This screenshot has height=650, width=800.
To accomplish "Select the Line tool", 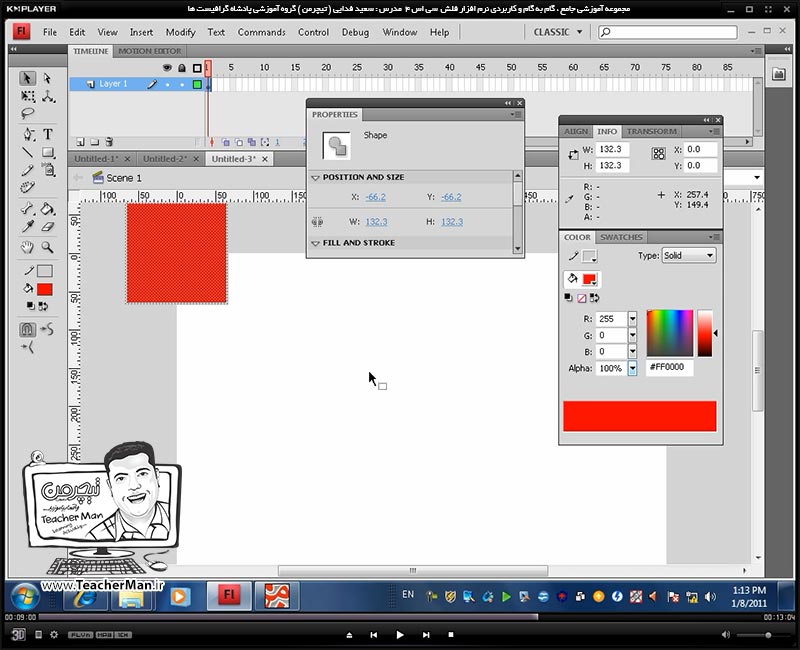I will pyautogui.click(x=28, y=152).
